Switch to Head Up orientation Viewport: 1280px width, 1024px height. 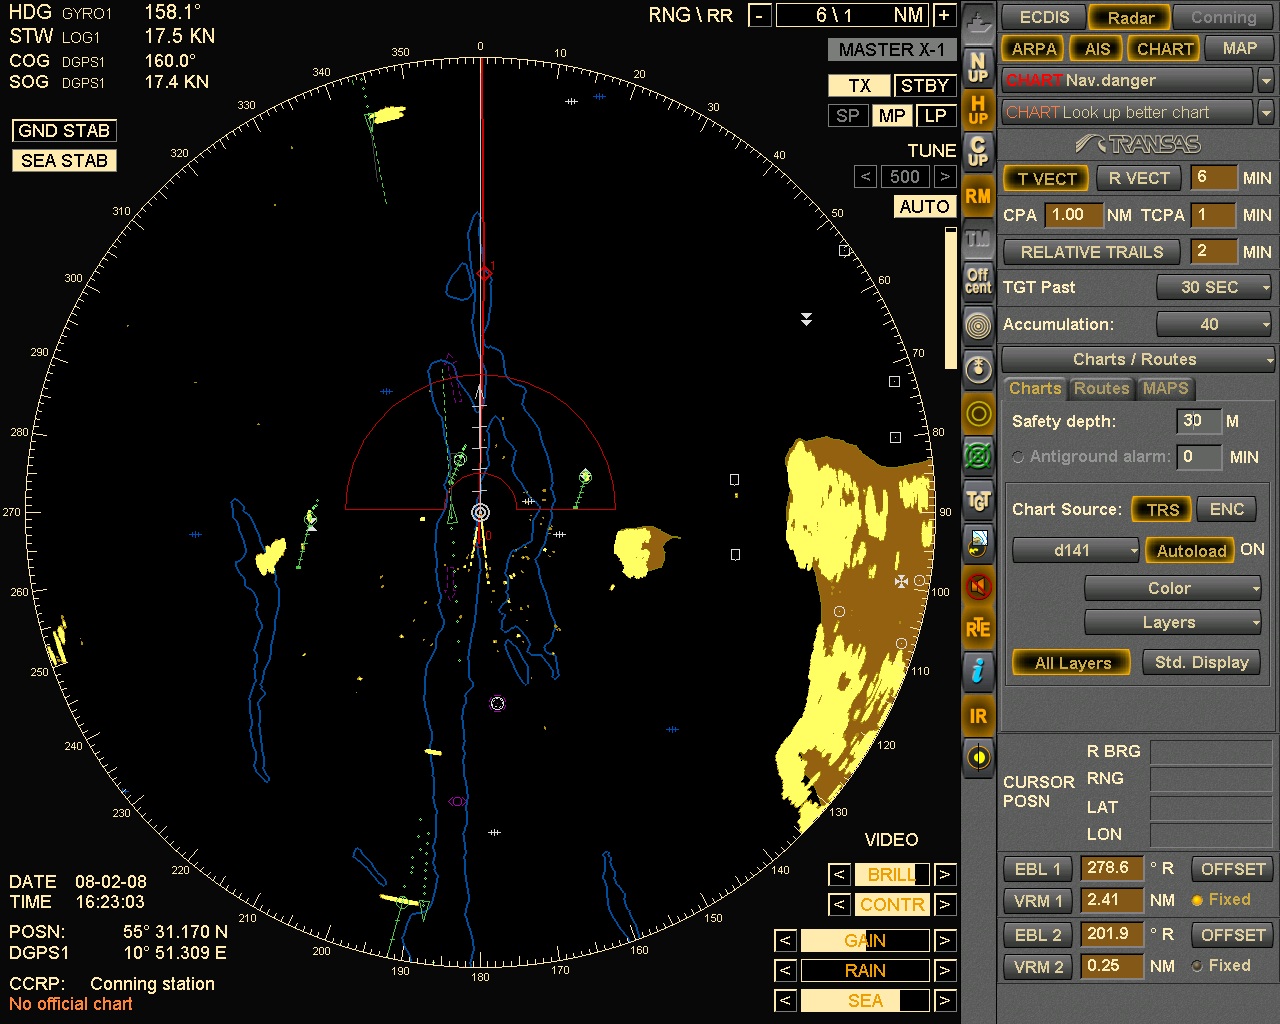978,107
